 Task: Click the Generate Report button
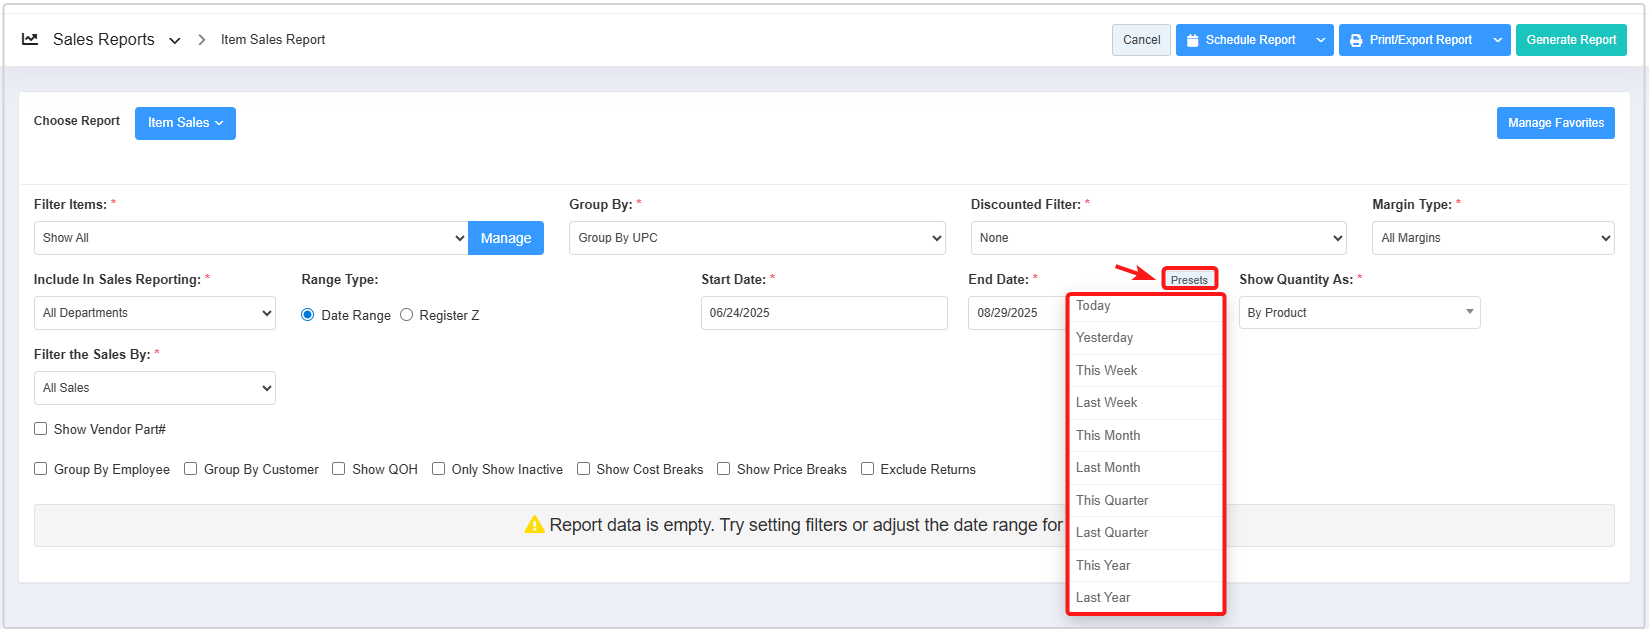click(1570, 40)
